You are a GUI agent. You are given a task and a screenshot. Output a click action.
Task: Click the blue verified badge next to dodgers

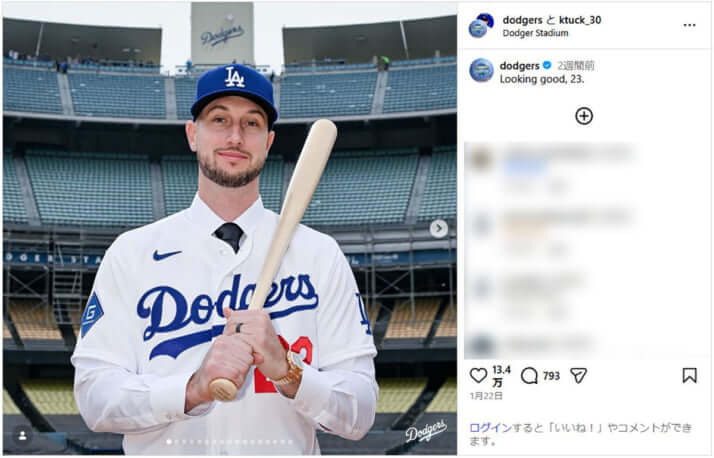[547, 66]
